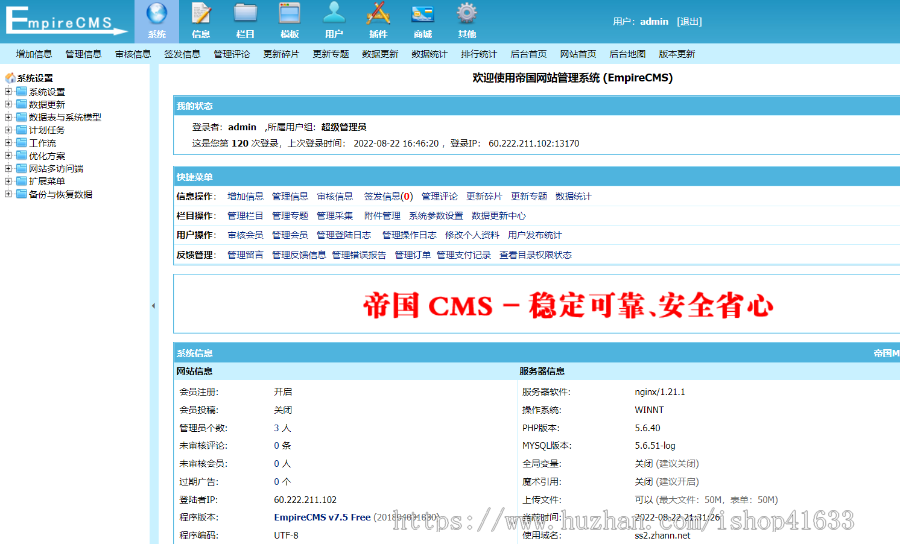Open the 系统 globe icon in top navigation
This screenshot has height=544, width=900.
tap(157, 14)
